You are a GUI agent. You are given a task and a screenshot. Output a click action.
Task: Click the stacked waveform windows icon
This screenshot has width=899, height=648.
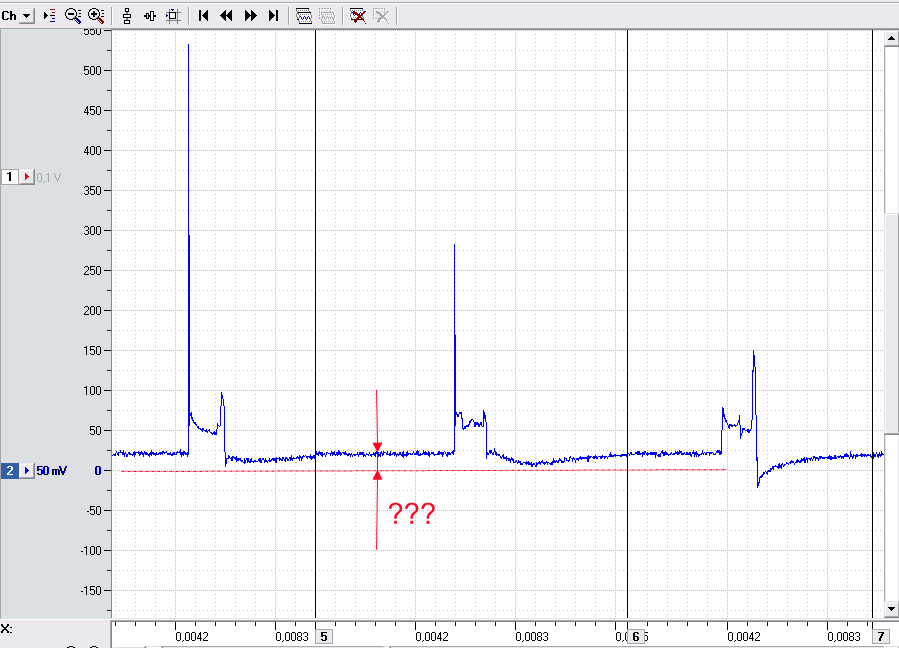(304, 16)
